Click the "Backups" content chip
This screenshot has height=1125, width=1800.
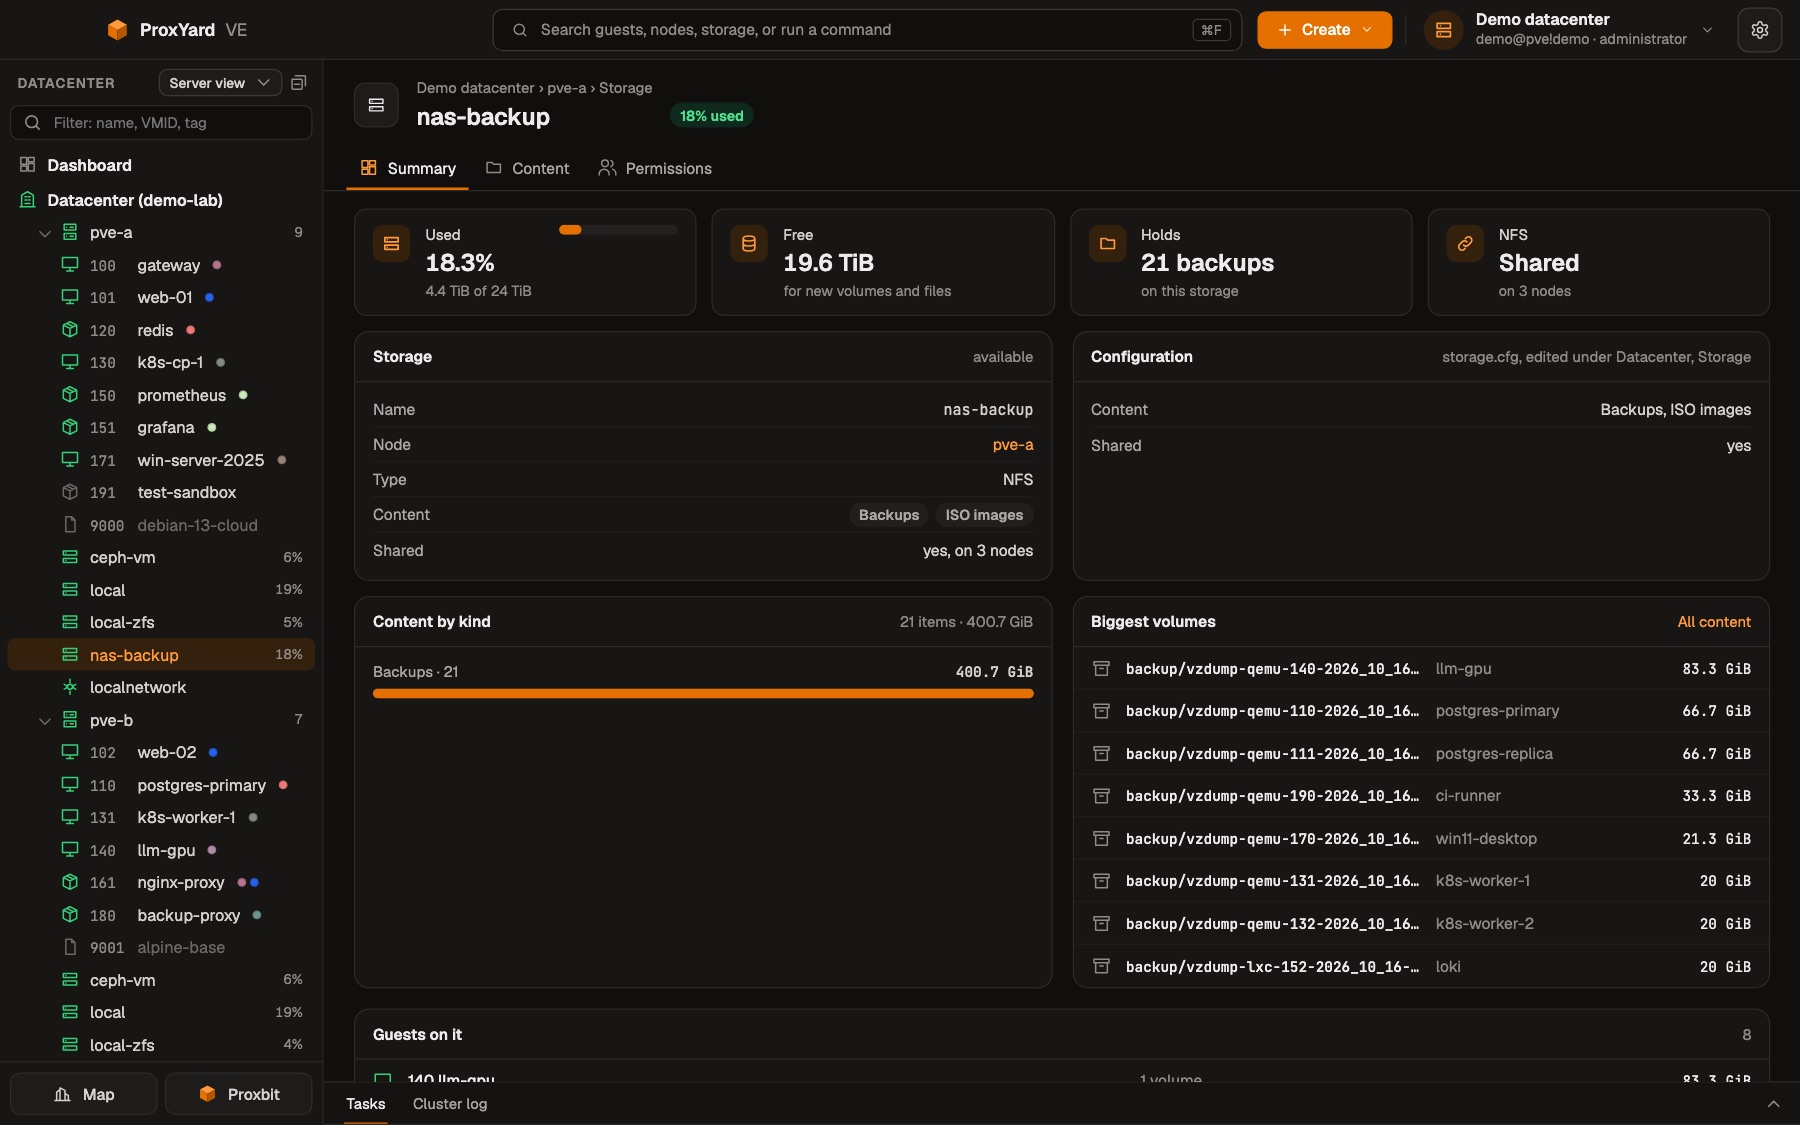[x=888, y=515]
